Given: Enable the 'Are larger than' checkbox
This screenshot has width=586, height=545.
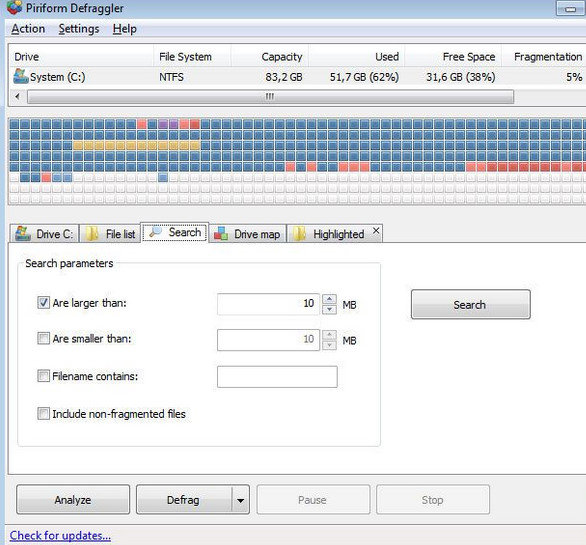Looking at the screenshot, I should [43, 302].
